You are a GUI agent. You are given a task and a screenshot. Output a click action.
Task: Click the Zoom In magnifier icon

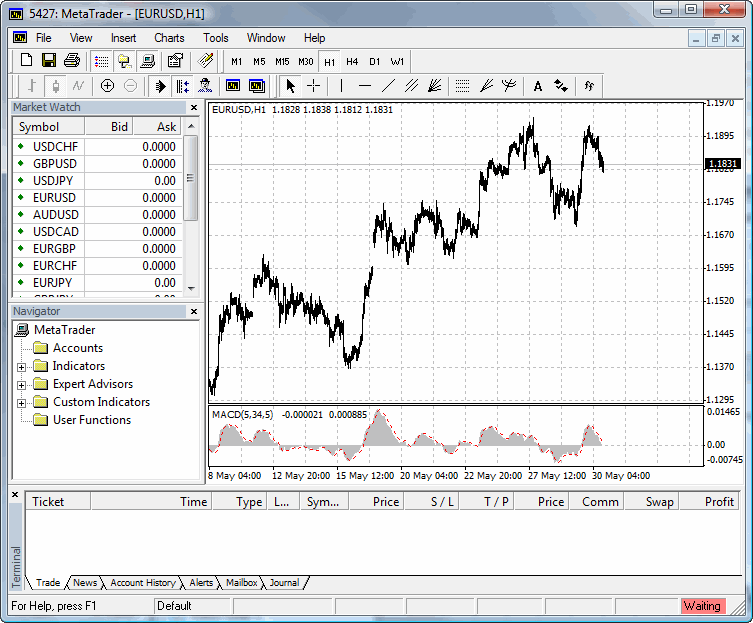(107, 86)
